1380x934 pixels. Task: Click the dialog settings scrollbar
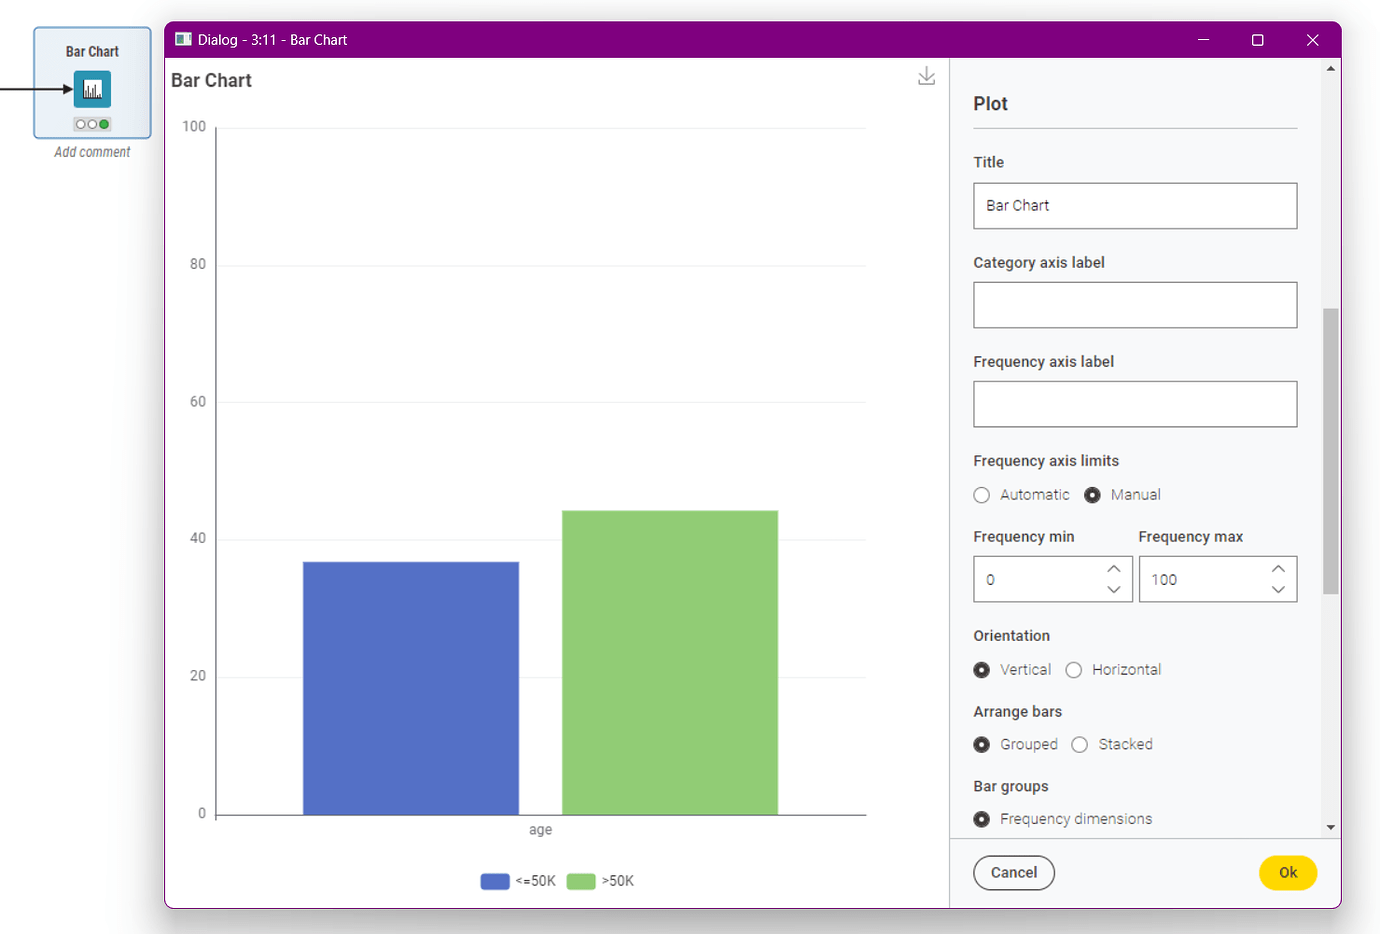(1329, 450)
